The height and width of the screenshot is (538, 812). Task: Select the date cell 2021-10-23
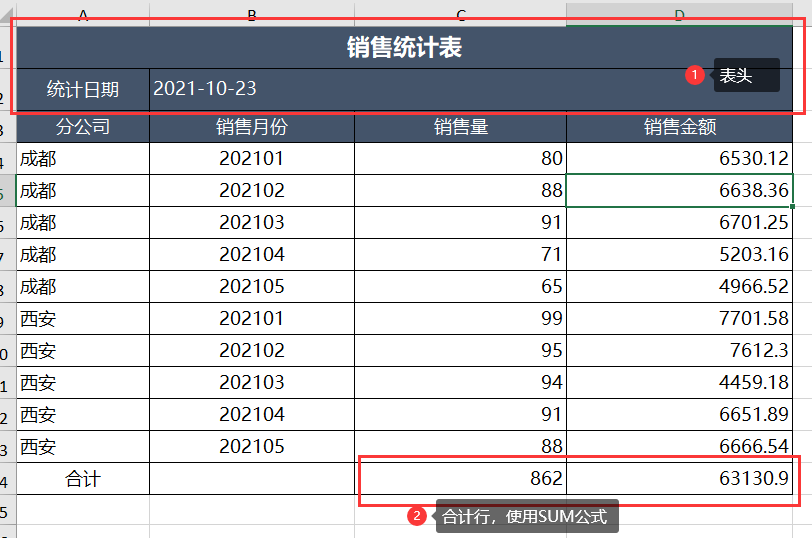point(471,90)
